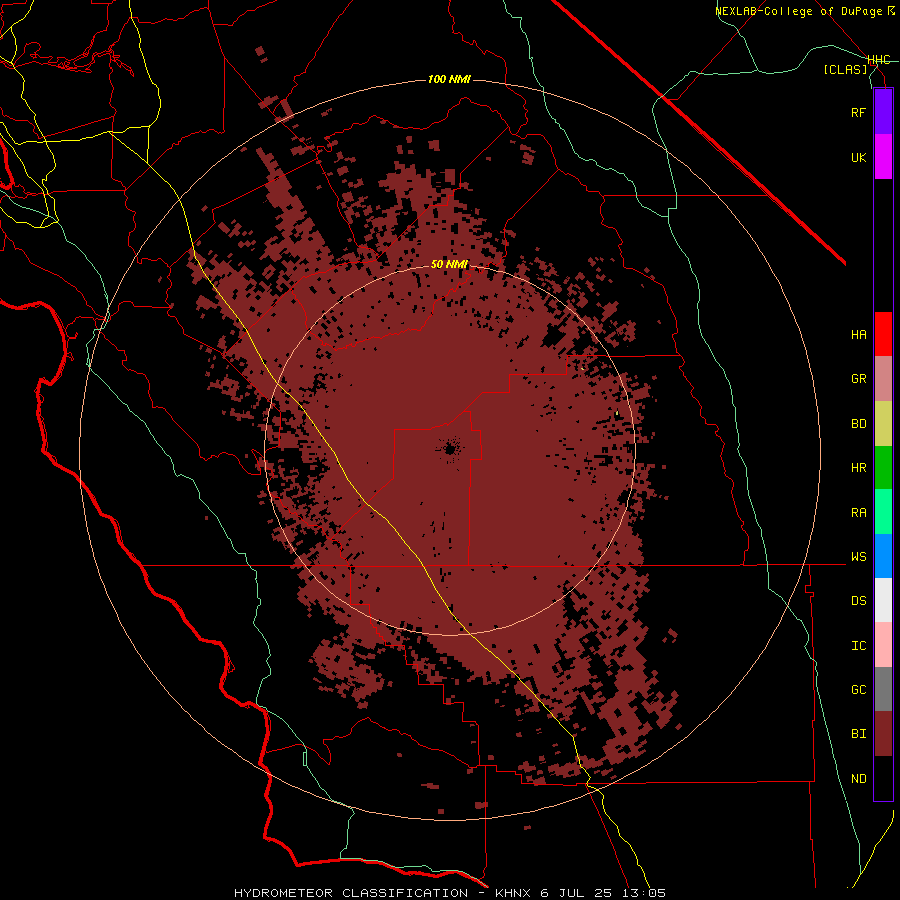Viewport: 900px width, 900px height.
Task: Click the NEXLAB-College of DuPage text
Action: click(x=800, y=11)
